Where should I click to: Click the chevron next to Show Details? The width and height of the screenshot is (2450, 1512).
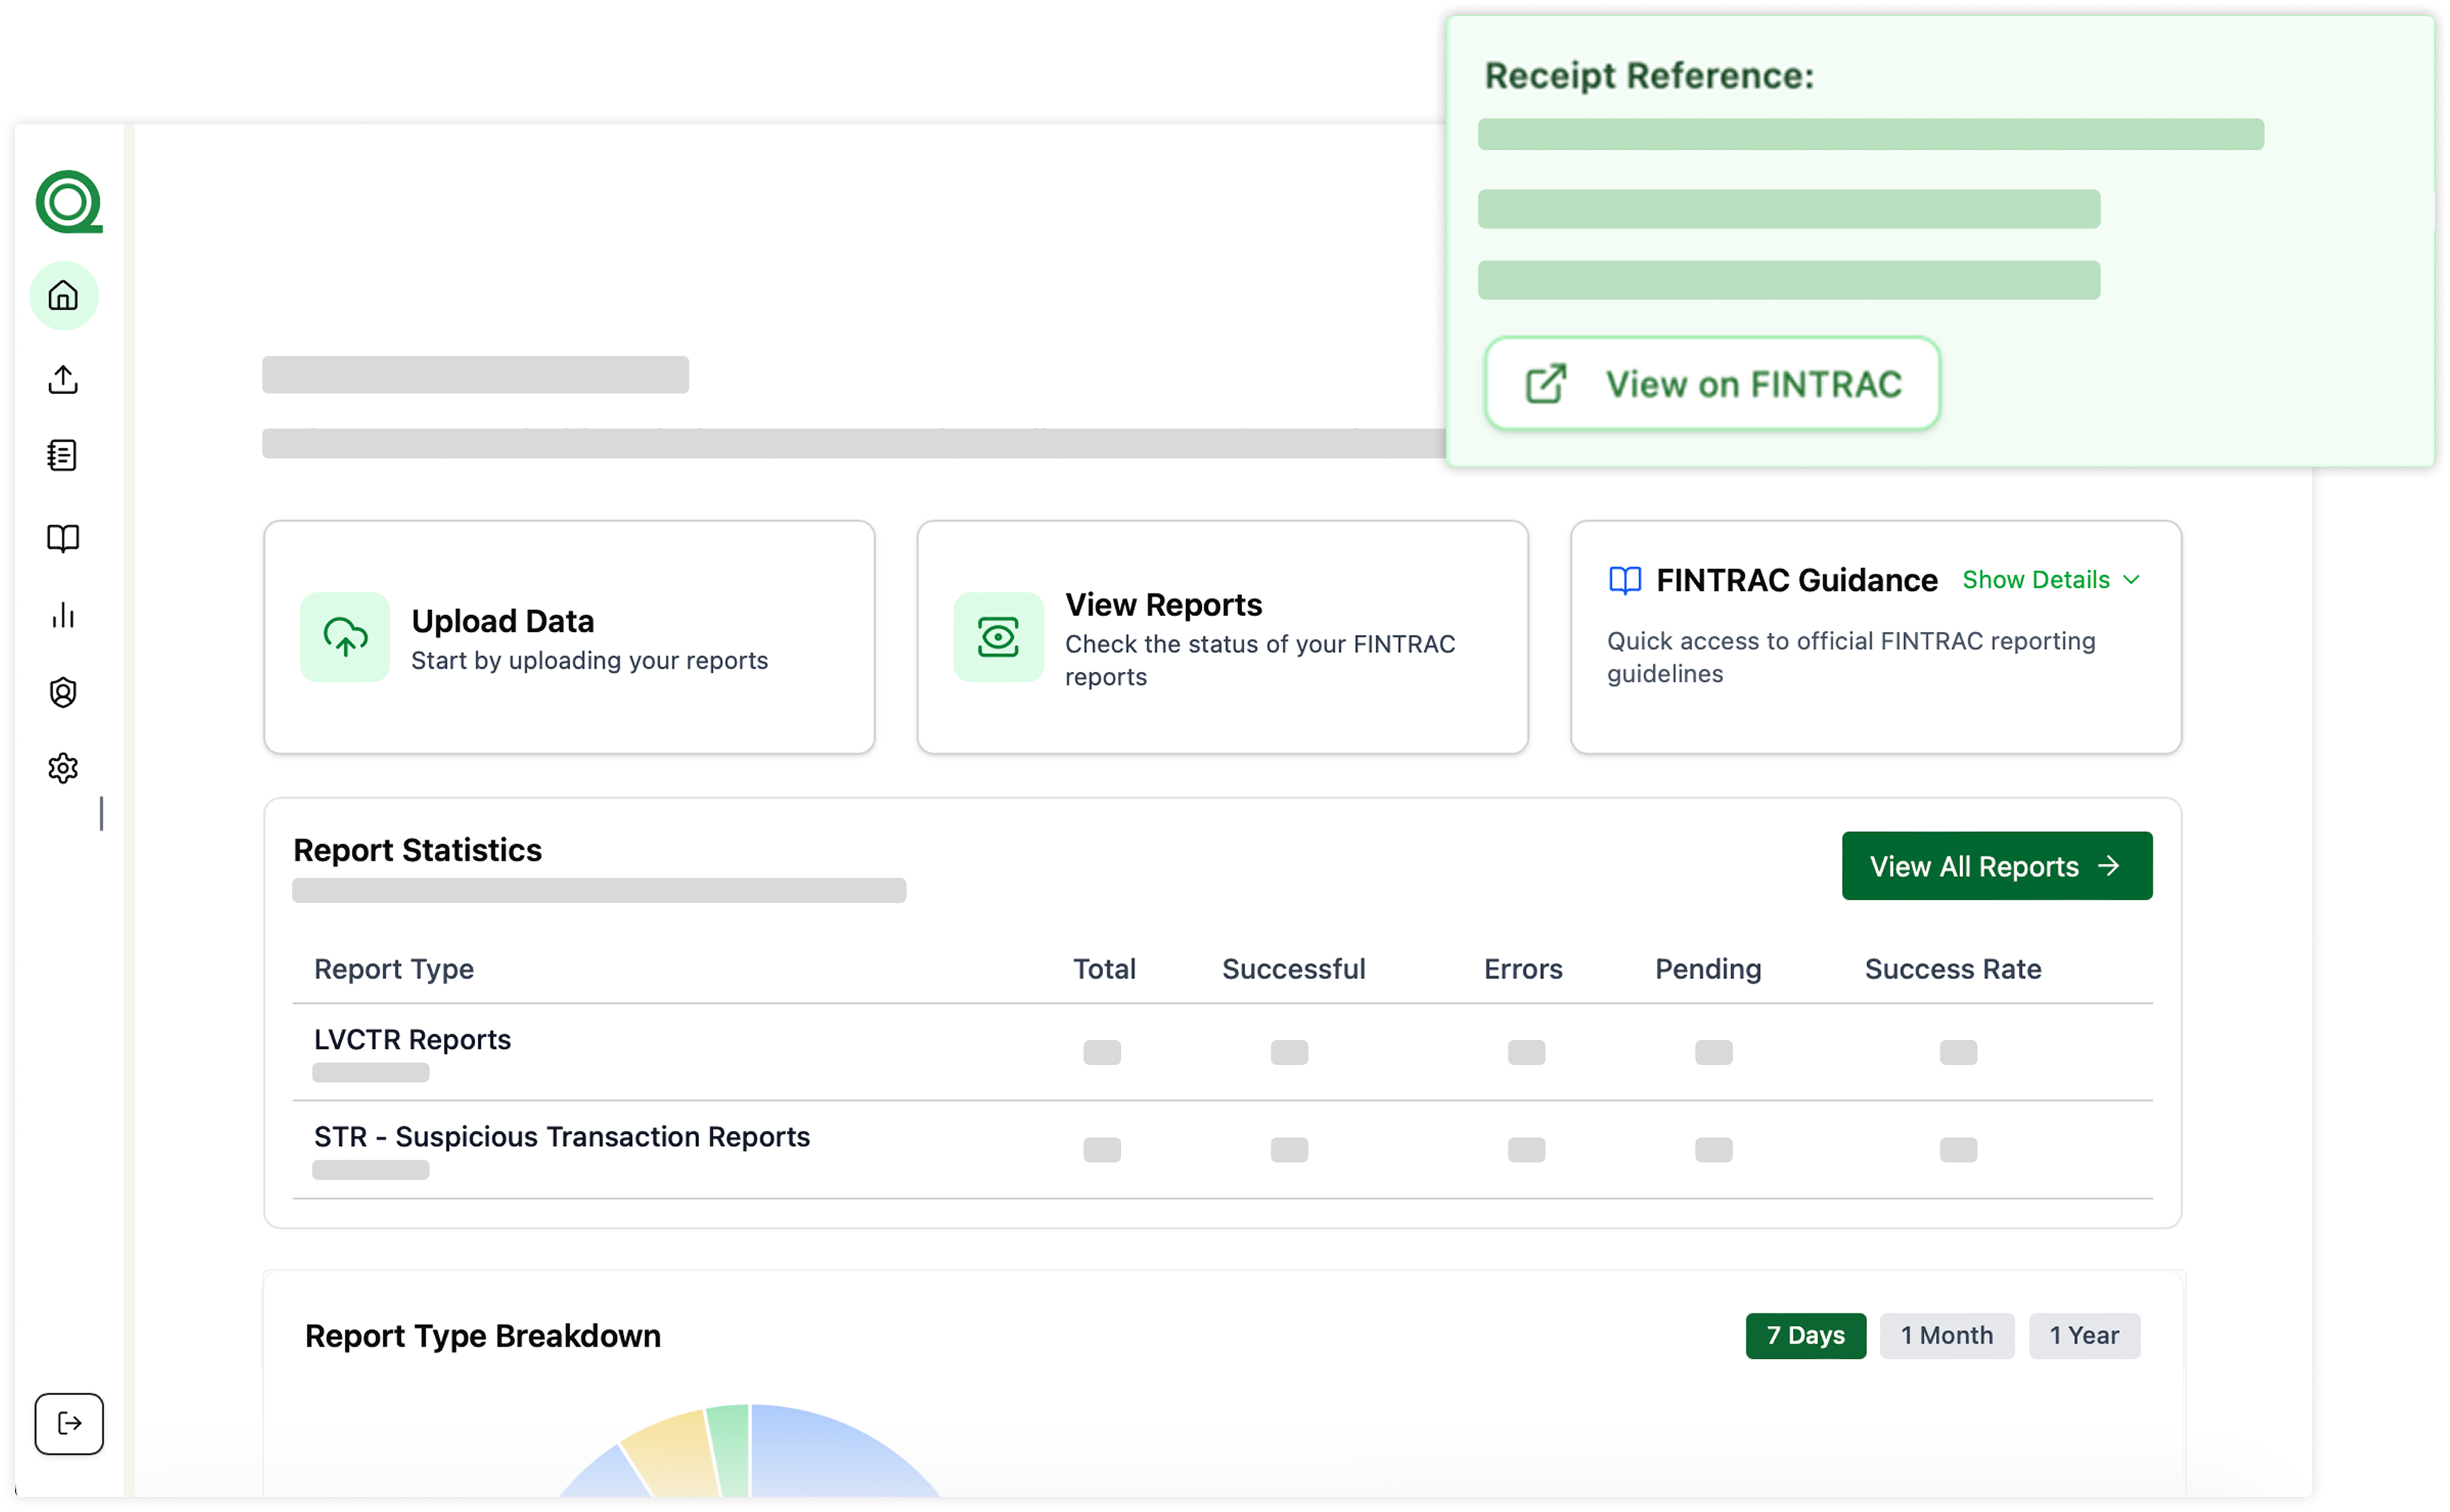coord(2131,580)
